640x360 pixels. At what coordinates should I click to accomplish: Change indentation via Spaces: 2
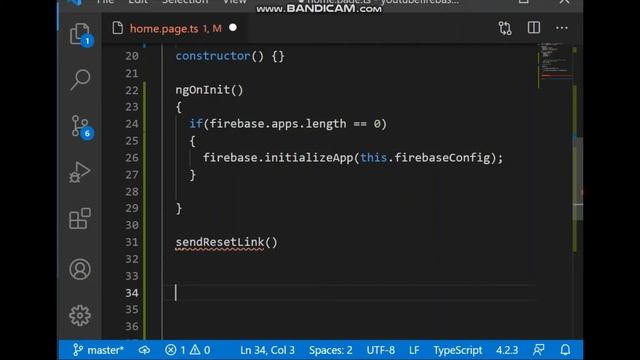point(331,350)
